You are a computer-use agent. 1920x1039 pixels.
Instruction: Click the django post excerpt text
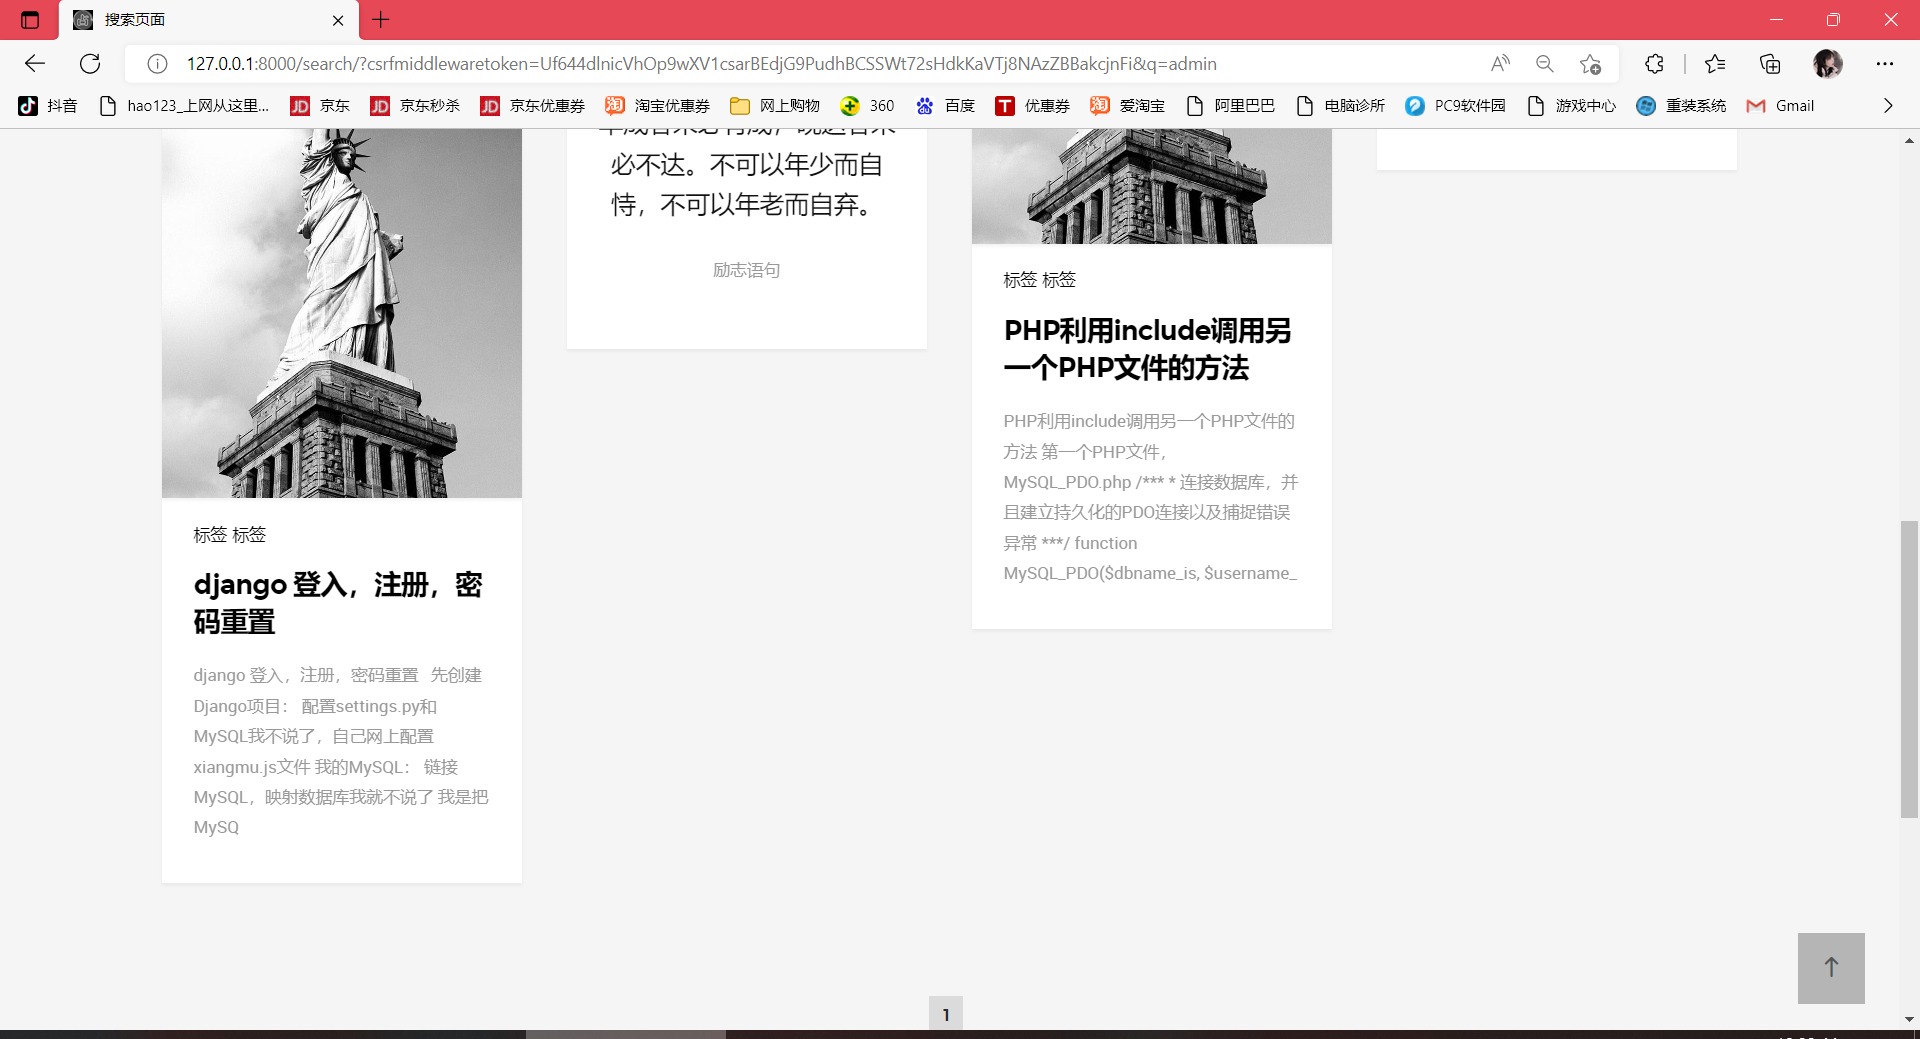coord(341,751)
